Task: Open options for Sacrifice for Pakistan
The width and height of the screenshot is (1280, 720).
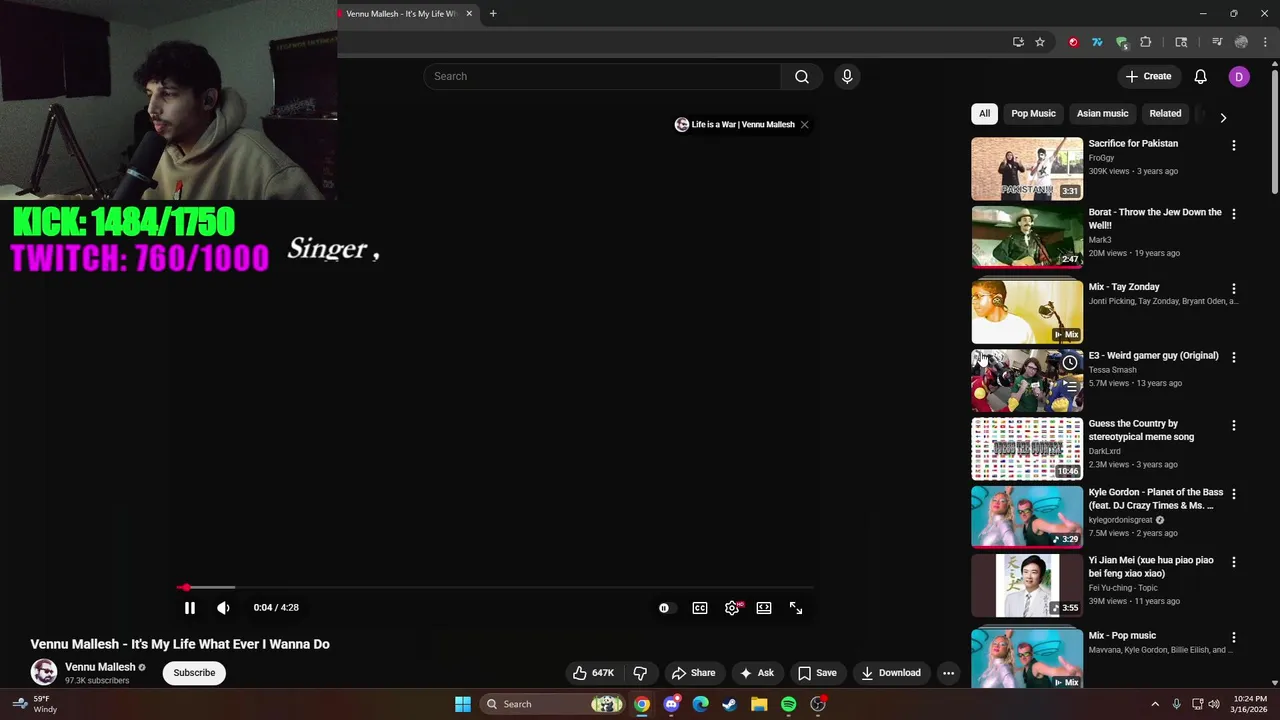Action: [x=1233, y=146]
